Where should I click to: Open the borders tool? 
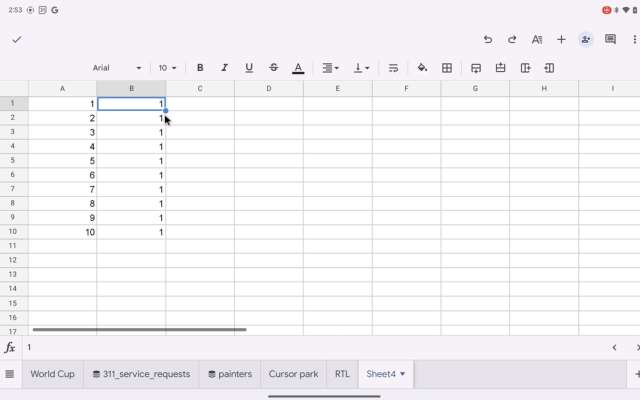tap(447, 68)
